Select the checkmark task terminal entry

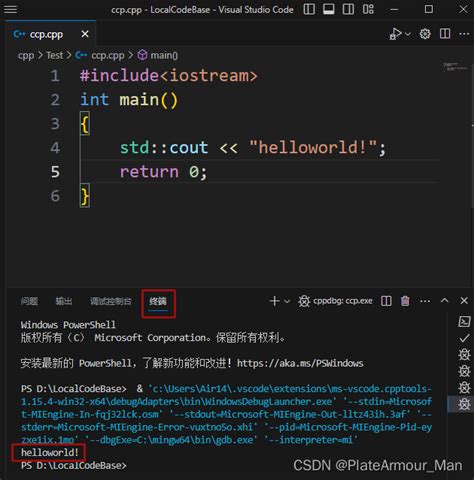[464, 339]
